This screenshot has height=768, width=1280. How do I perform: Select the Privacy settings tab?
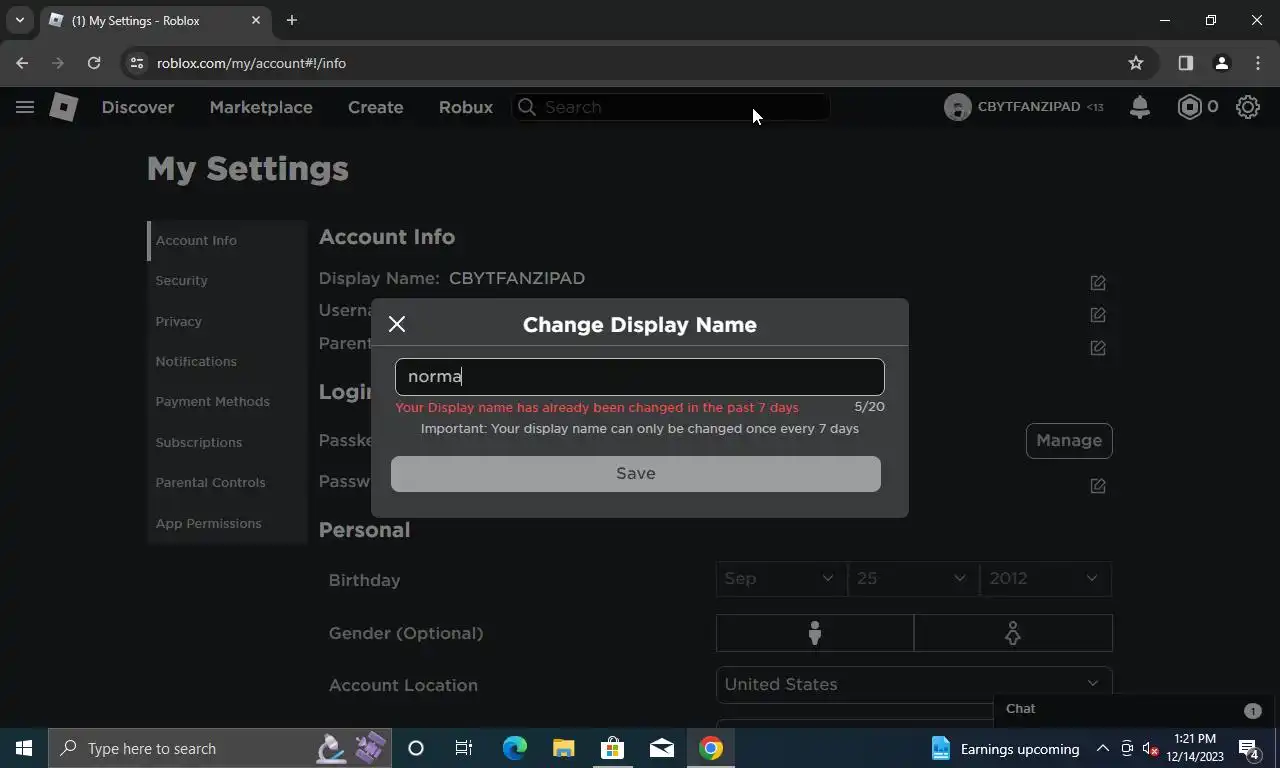pos(227,321)
